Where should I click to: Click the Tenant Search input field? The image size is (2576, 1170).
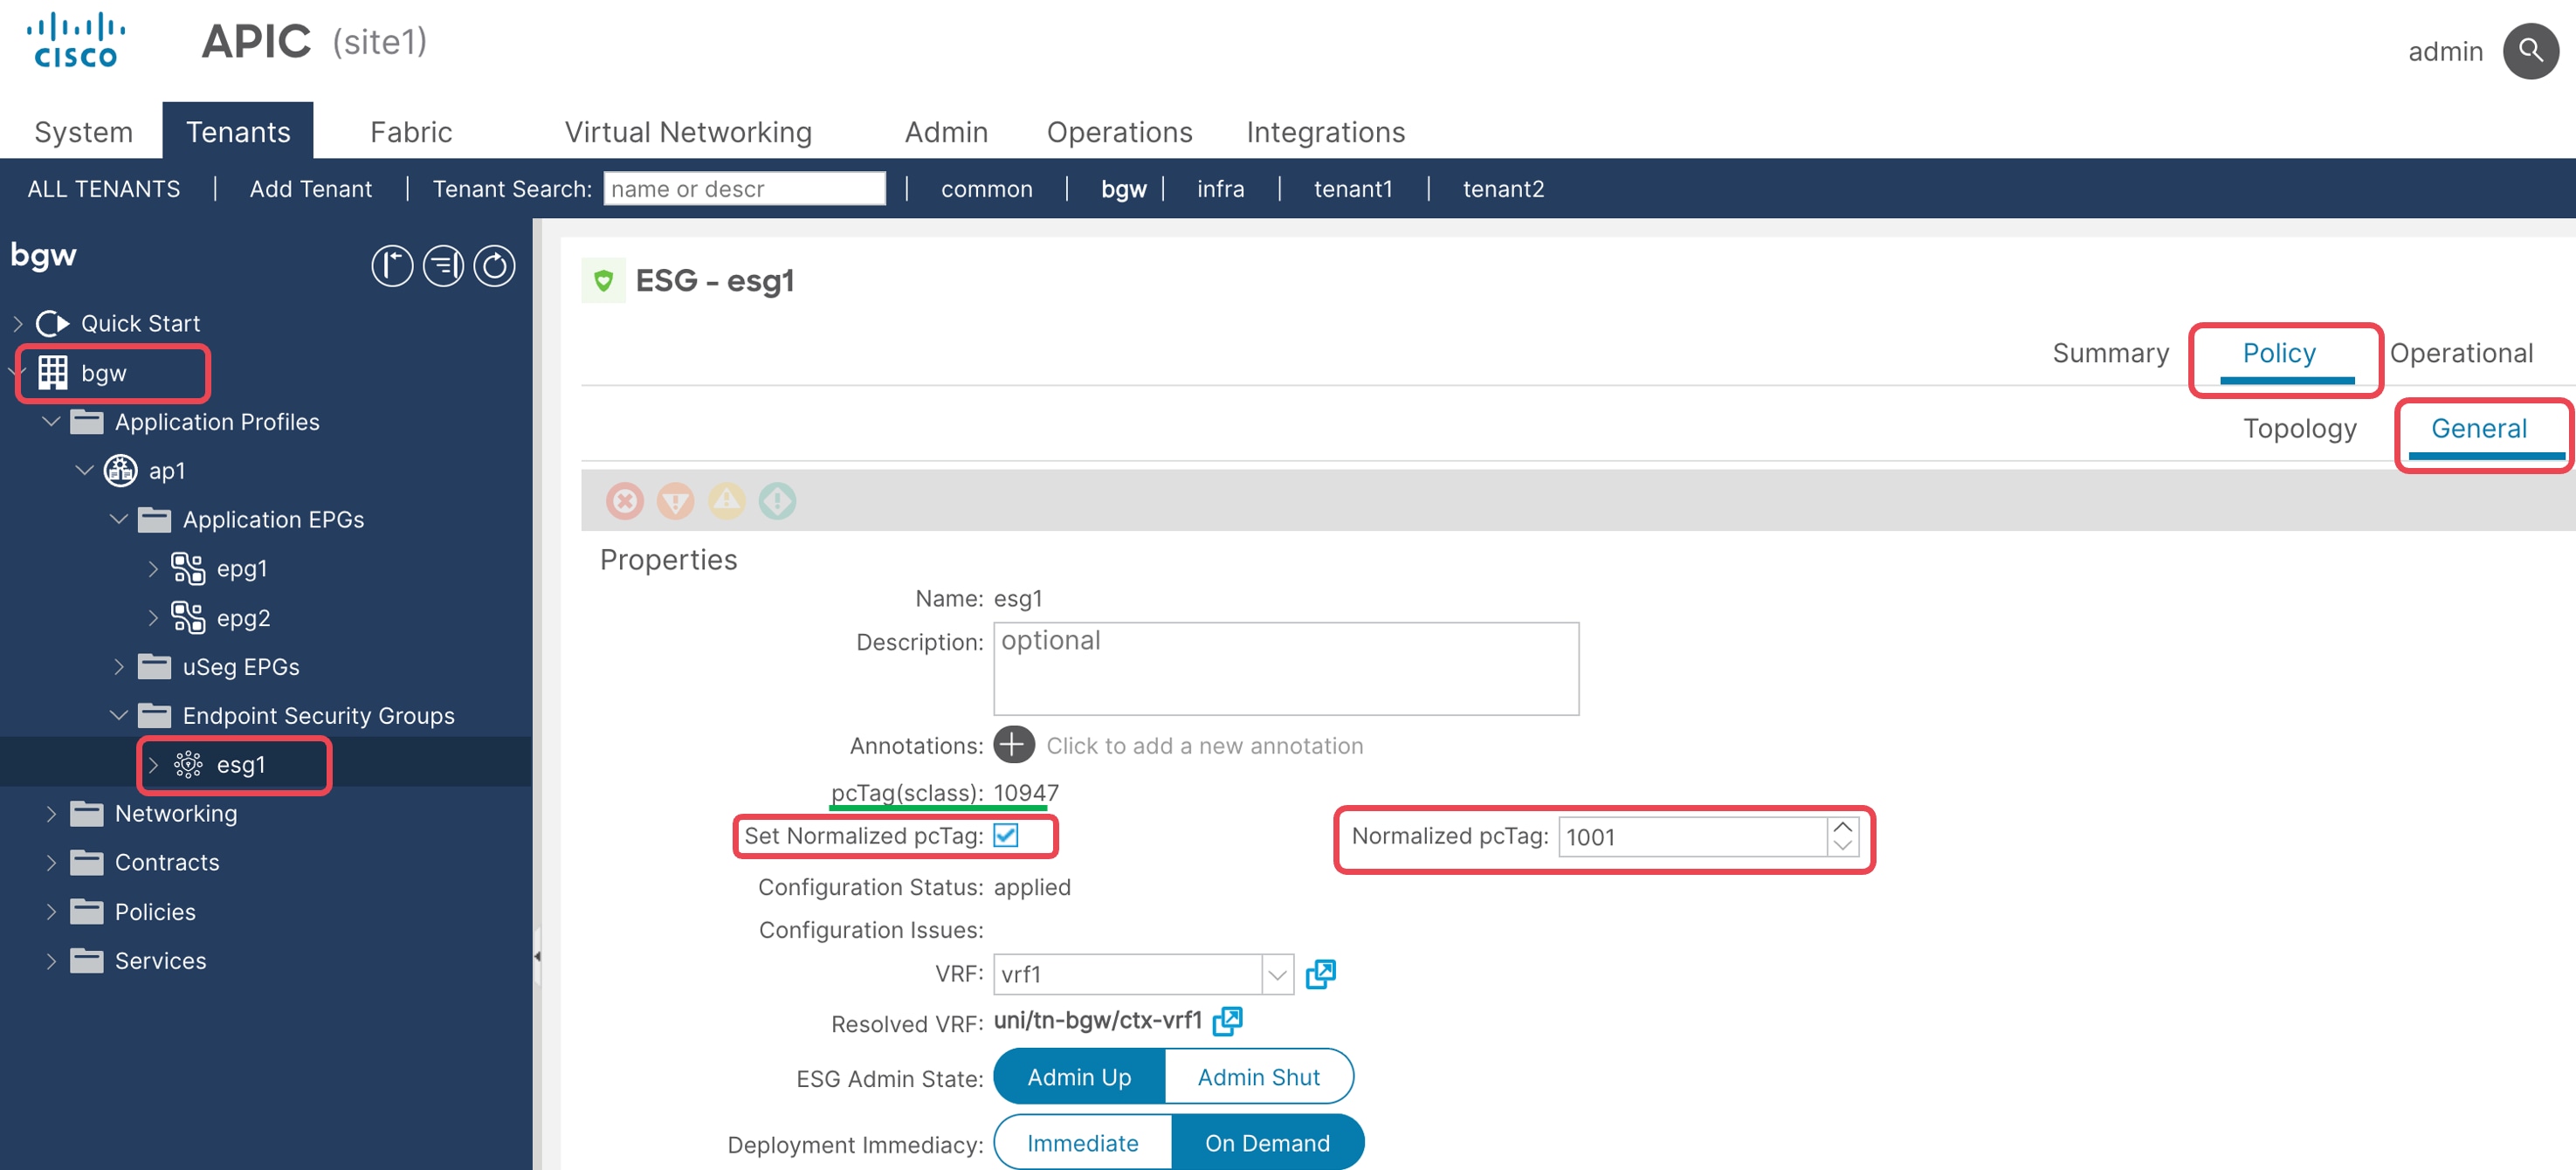click(x=744, y=188)
